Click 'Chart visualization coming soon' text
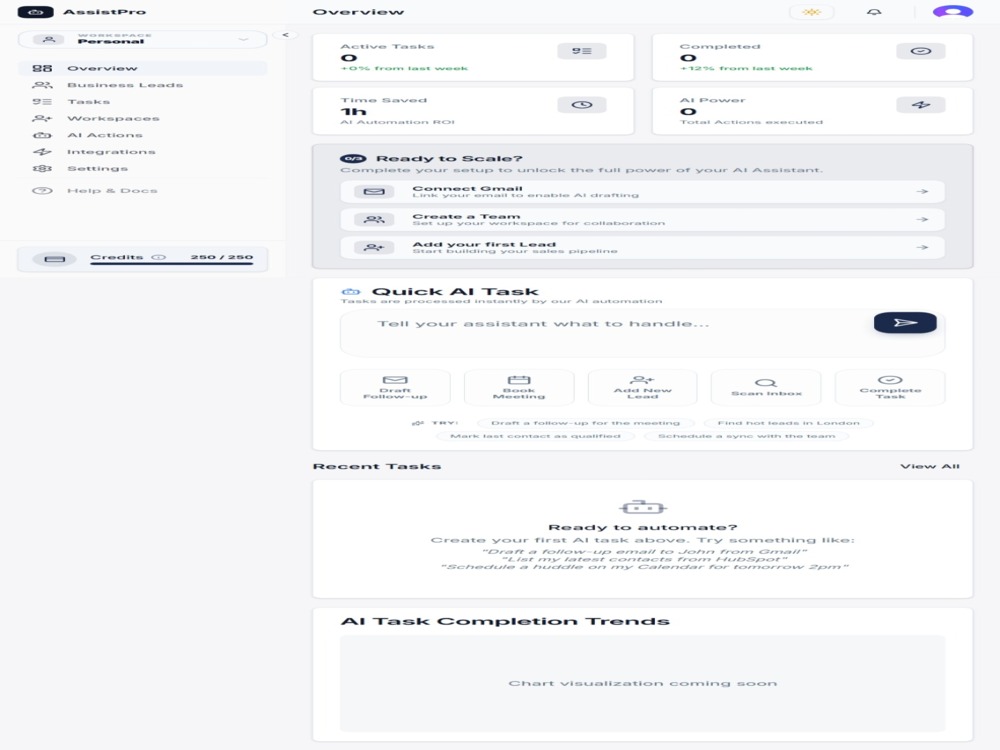The height and width of the screenshot is (750, 1000). pos(642,683)
